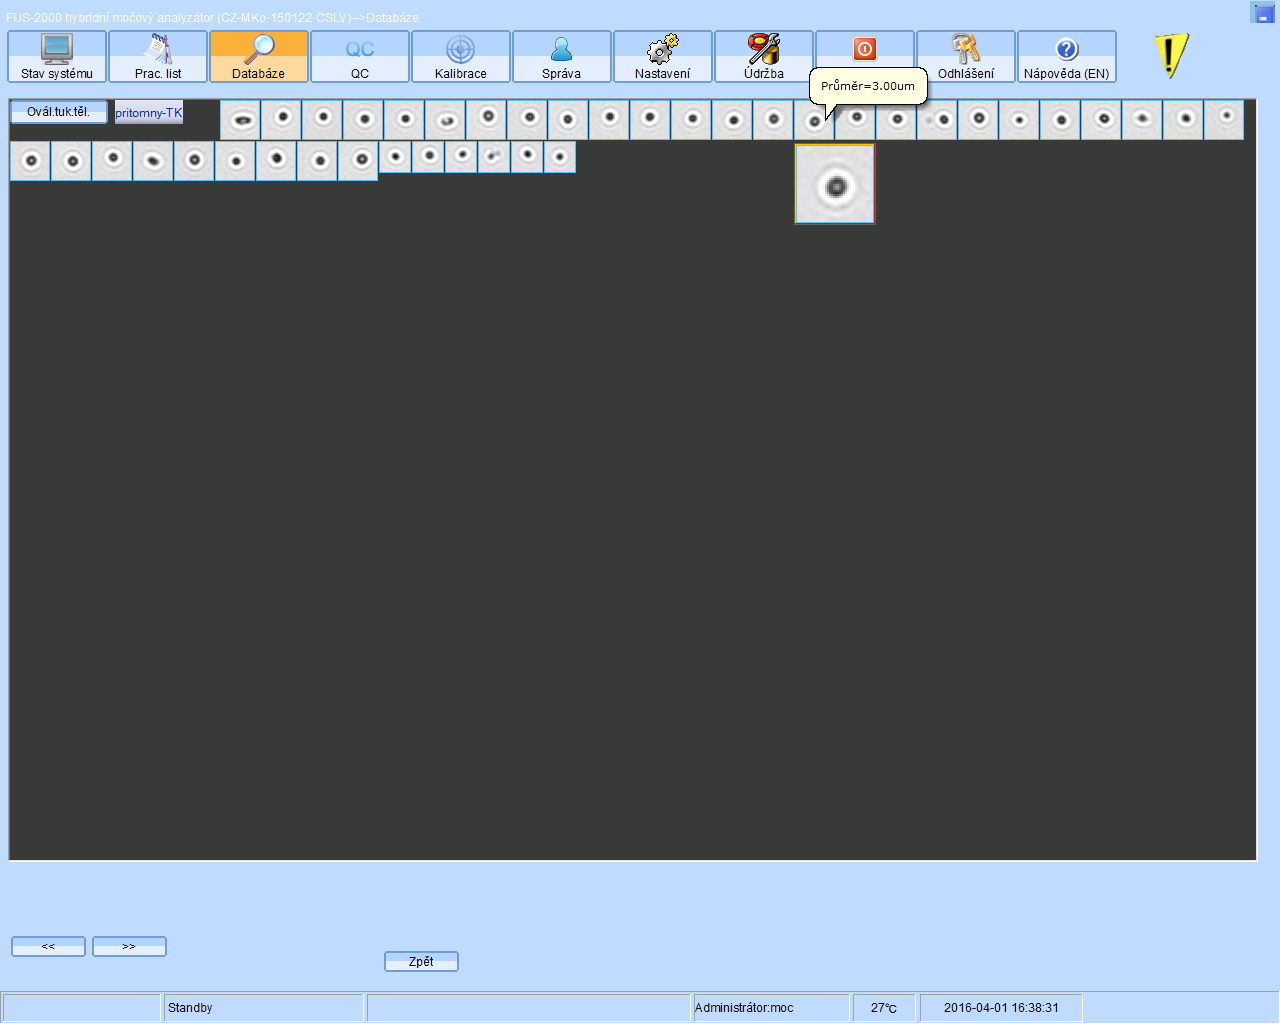Click Odhlášení keys logout icon
1280x1024 pixels.
click(x=966, y=57)
